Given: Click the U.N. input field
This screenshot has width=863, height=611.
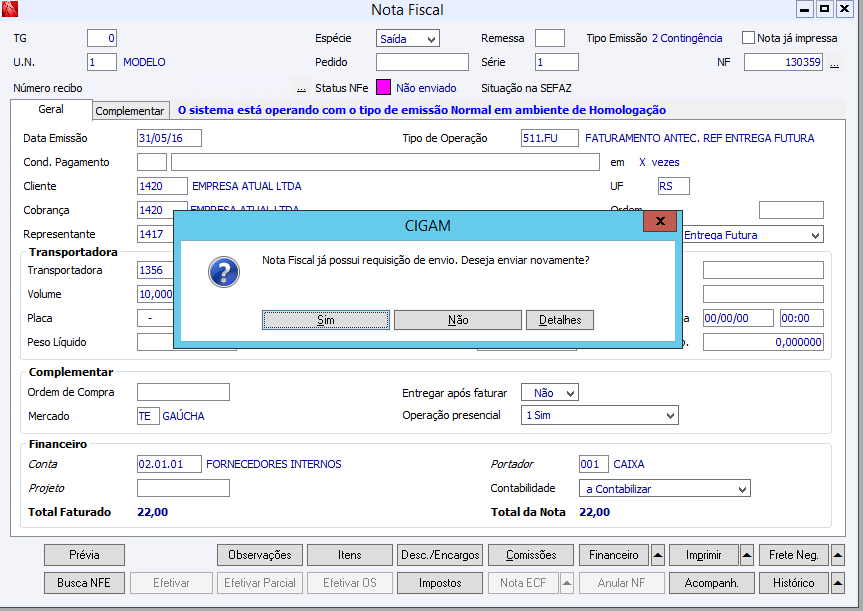Looking at the screenshot, I should pyautogui.click(x=102, y=62).
